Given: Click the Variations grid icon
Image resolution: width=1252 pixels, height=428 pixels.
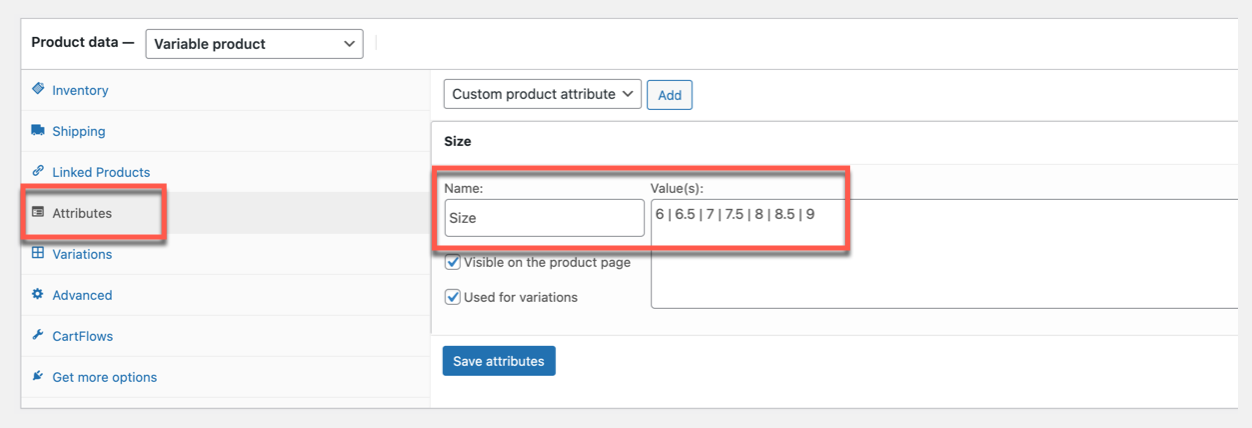Looking at the screenshot, I should [x=38, y=253].
